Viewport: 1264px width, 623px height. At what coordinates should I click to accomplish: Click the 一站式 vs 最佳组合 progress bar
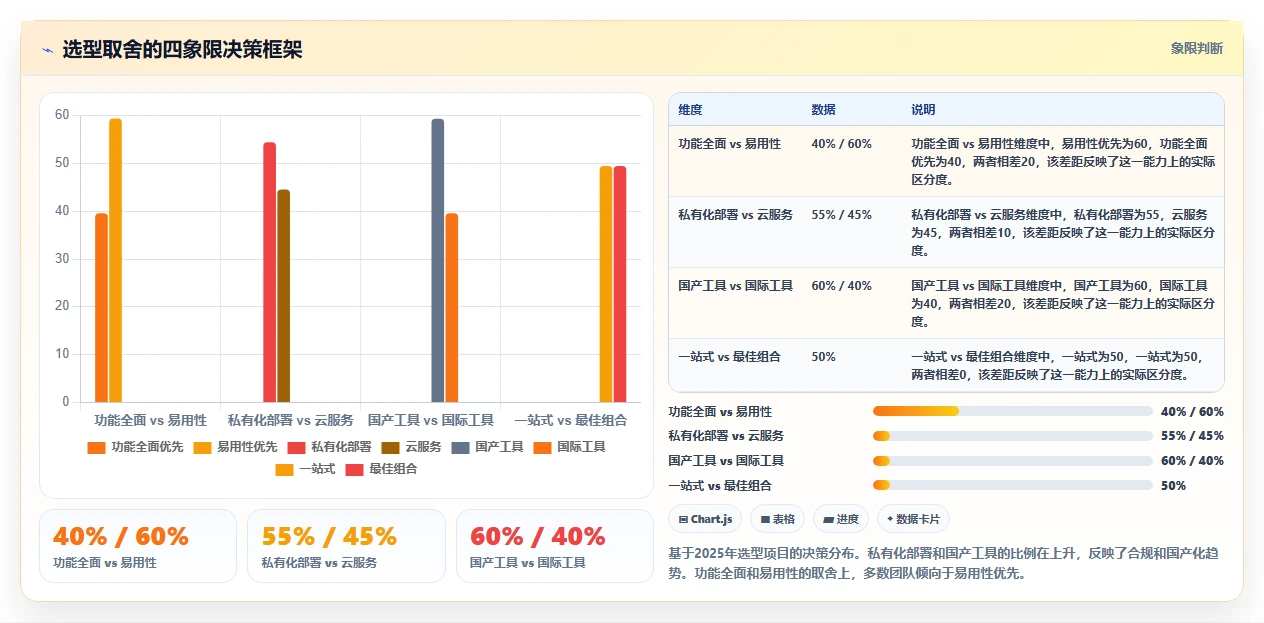1012,486
